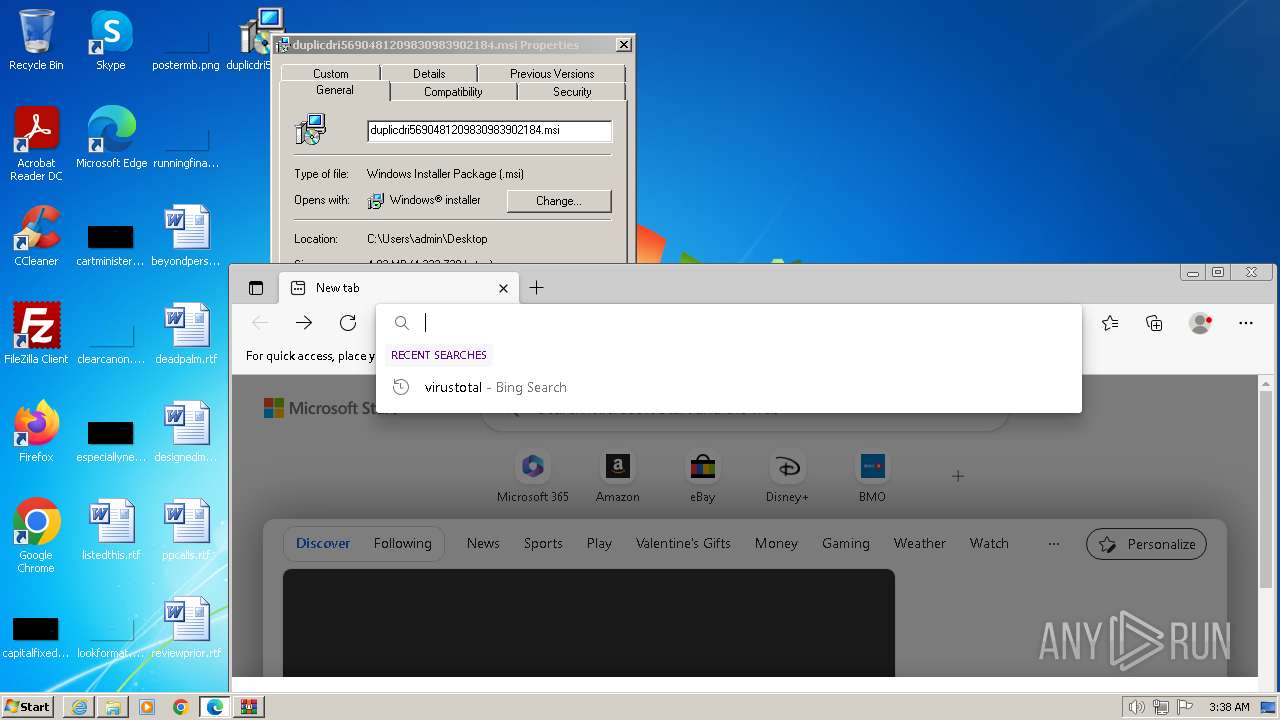Open the News feed category
This screenshot has height=720, width=1280.
point(483,543)
